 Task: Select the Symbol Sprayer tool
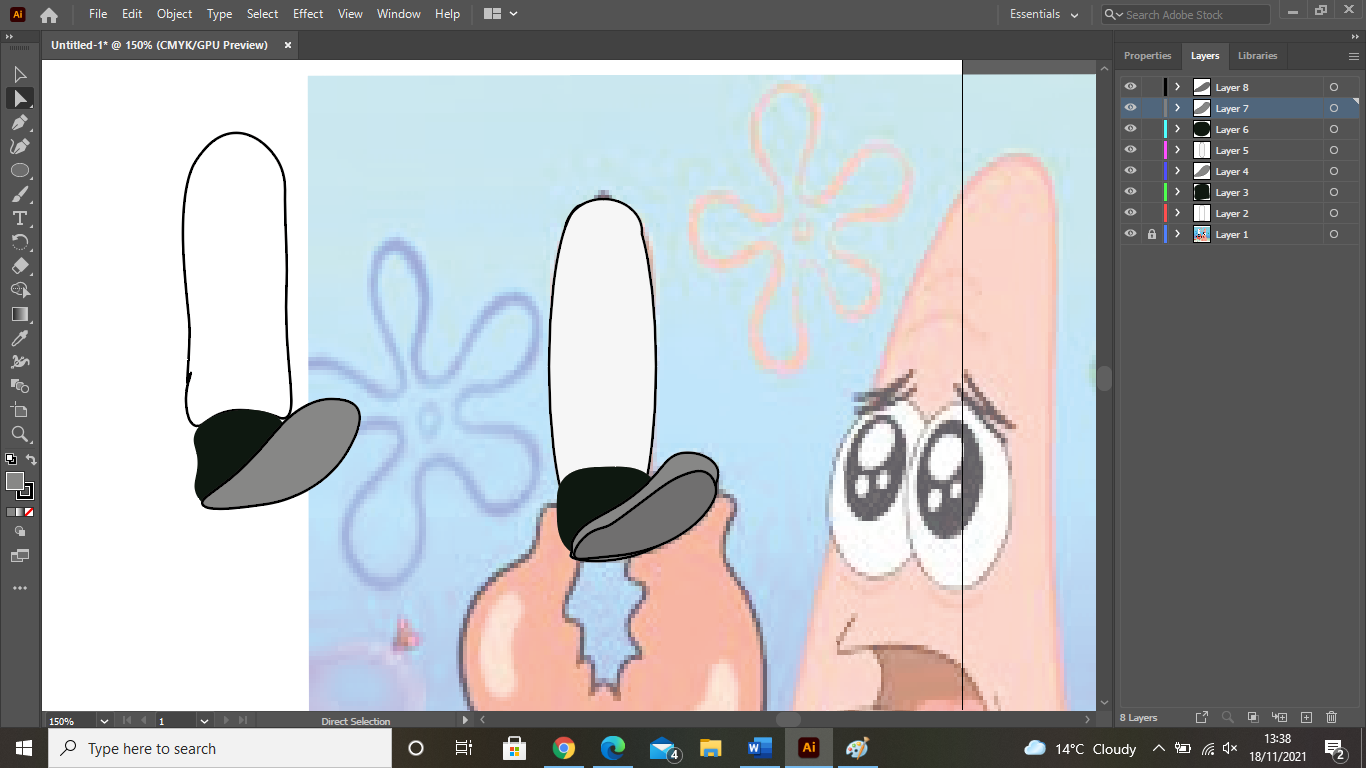(x=20, y=362)
